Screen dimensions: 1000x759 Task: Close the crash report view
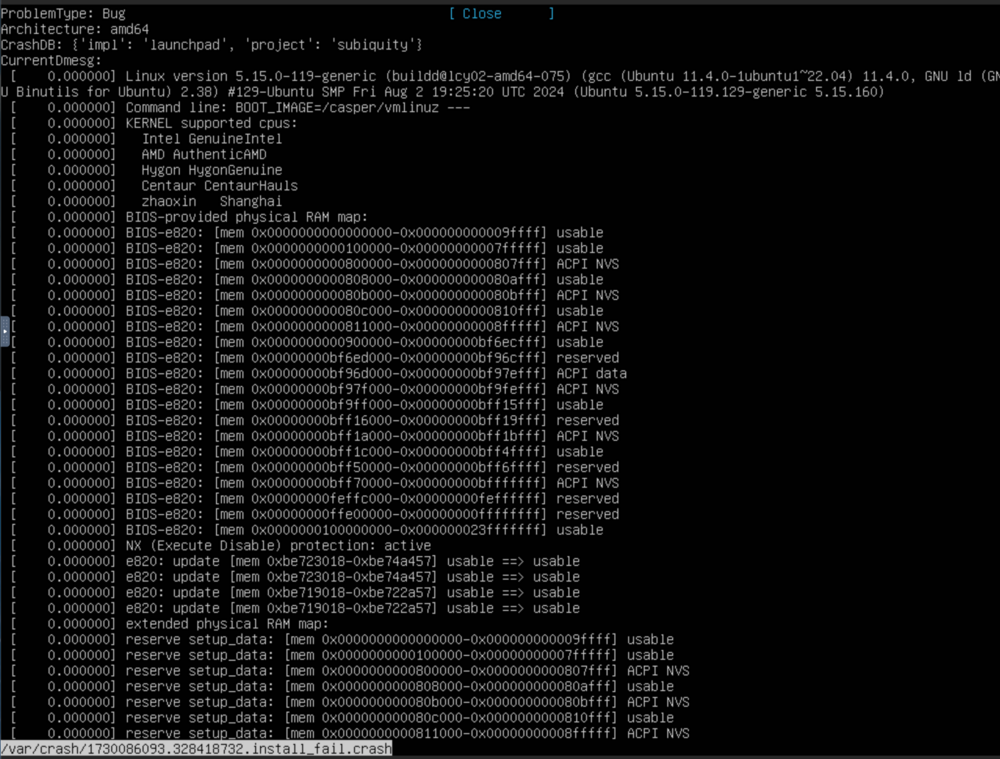(501, 14)
